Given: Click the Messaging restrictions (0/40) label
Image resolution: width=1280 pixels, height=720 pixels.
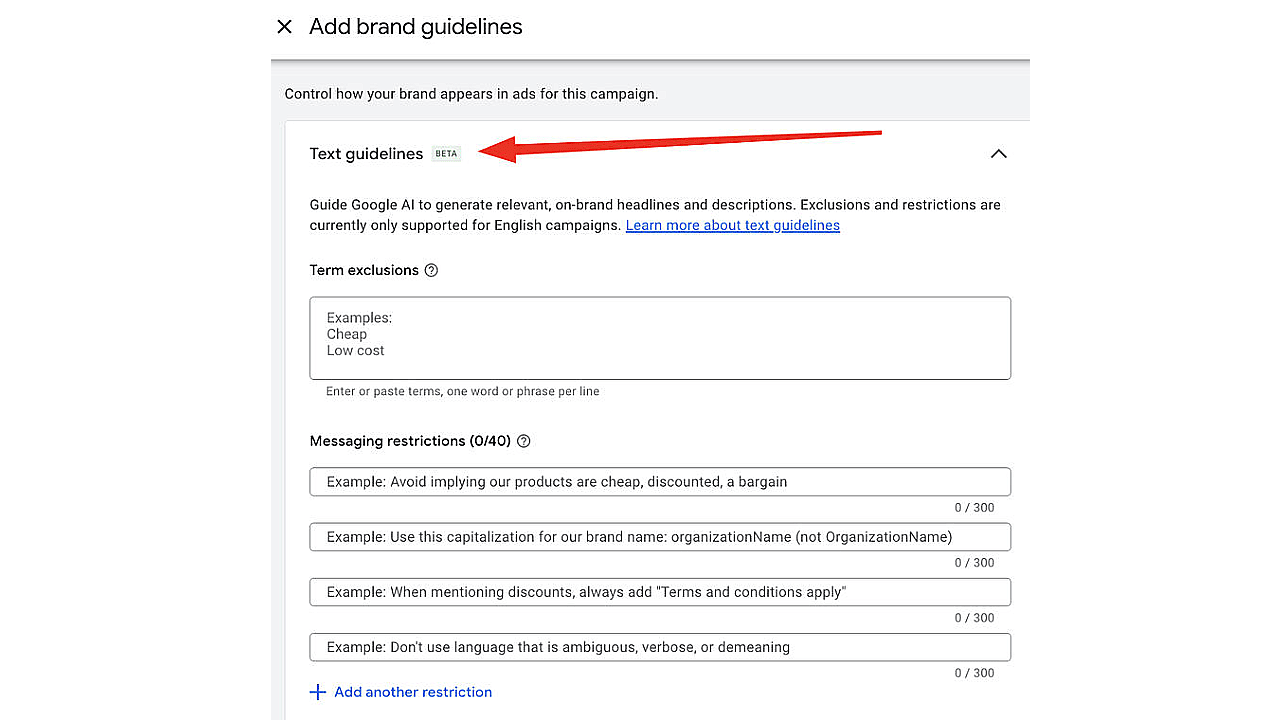Looking at the screenshot, I should click(410, 441).
